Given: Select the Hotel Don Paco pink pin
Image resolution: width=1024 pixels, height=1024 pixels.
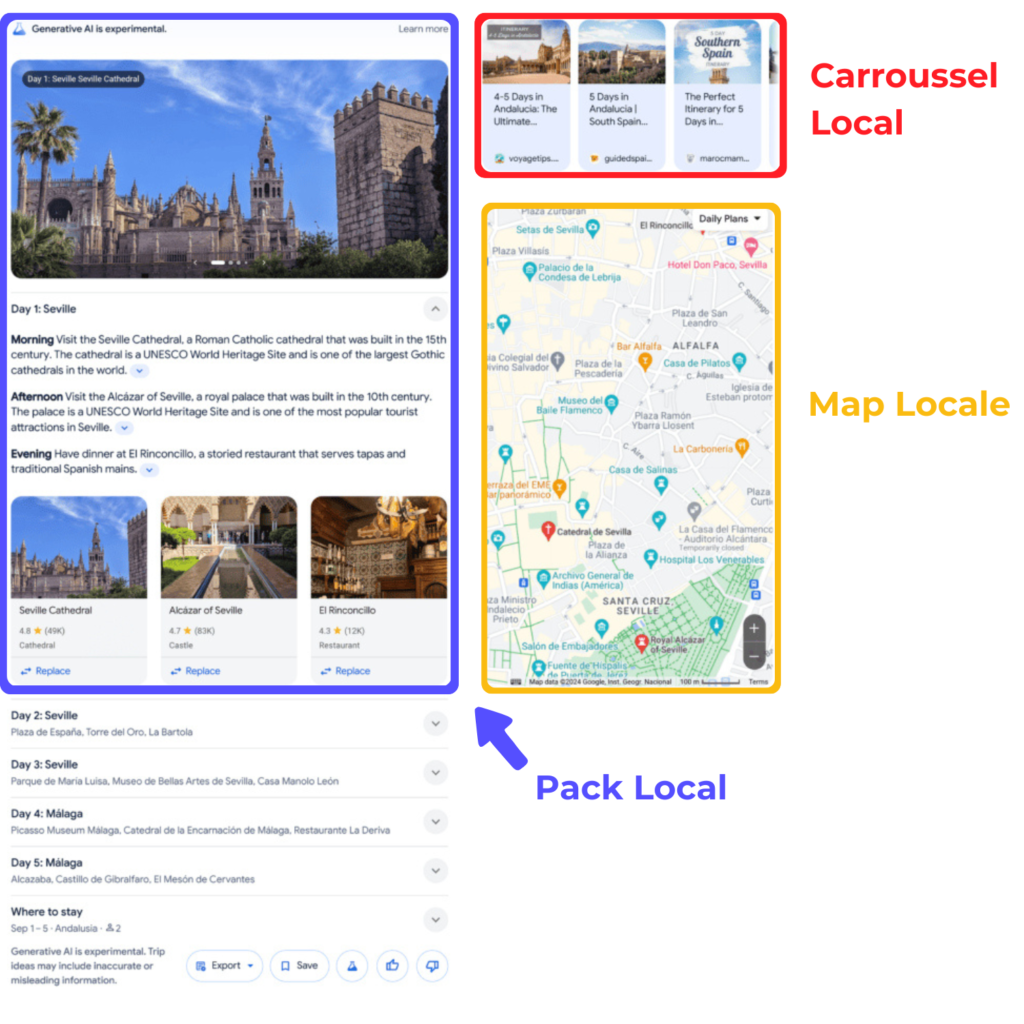Looking at the screenshot, I should [x=750, y=247].
